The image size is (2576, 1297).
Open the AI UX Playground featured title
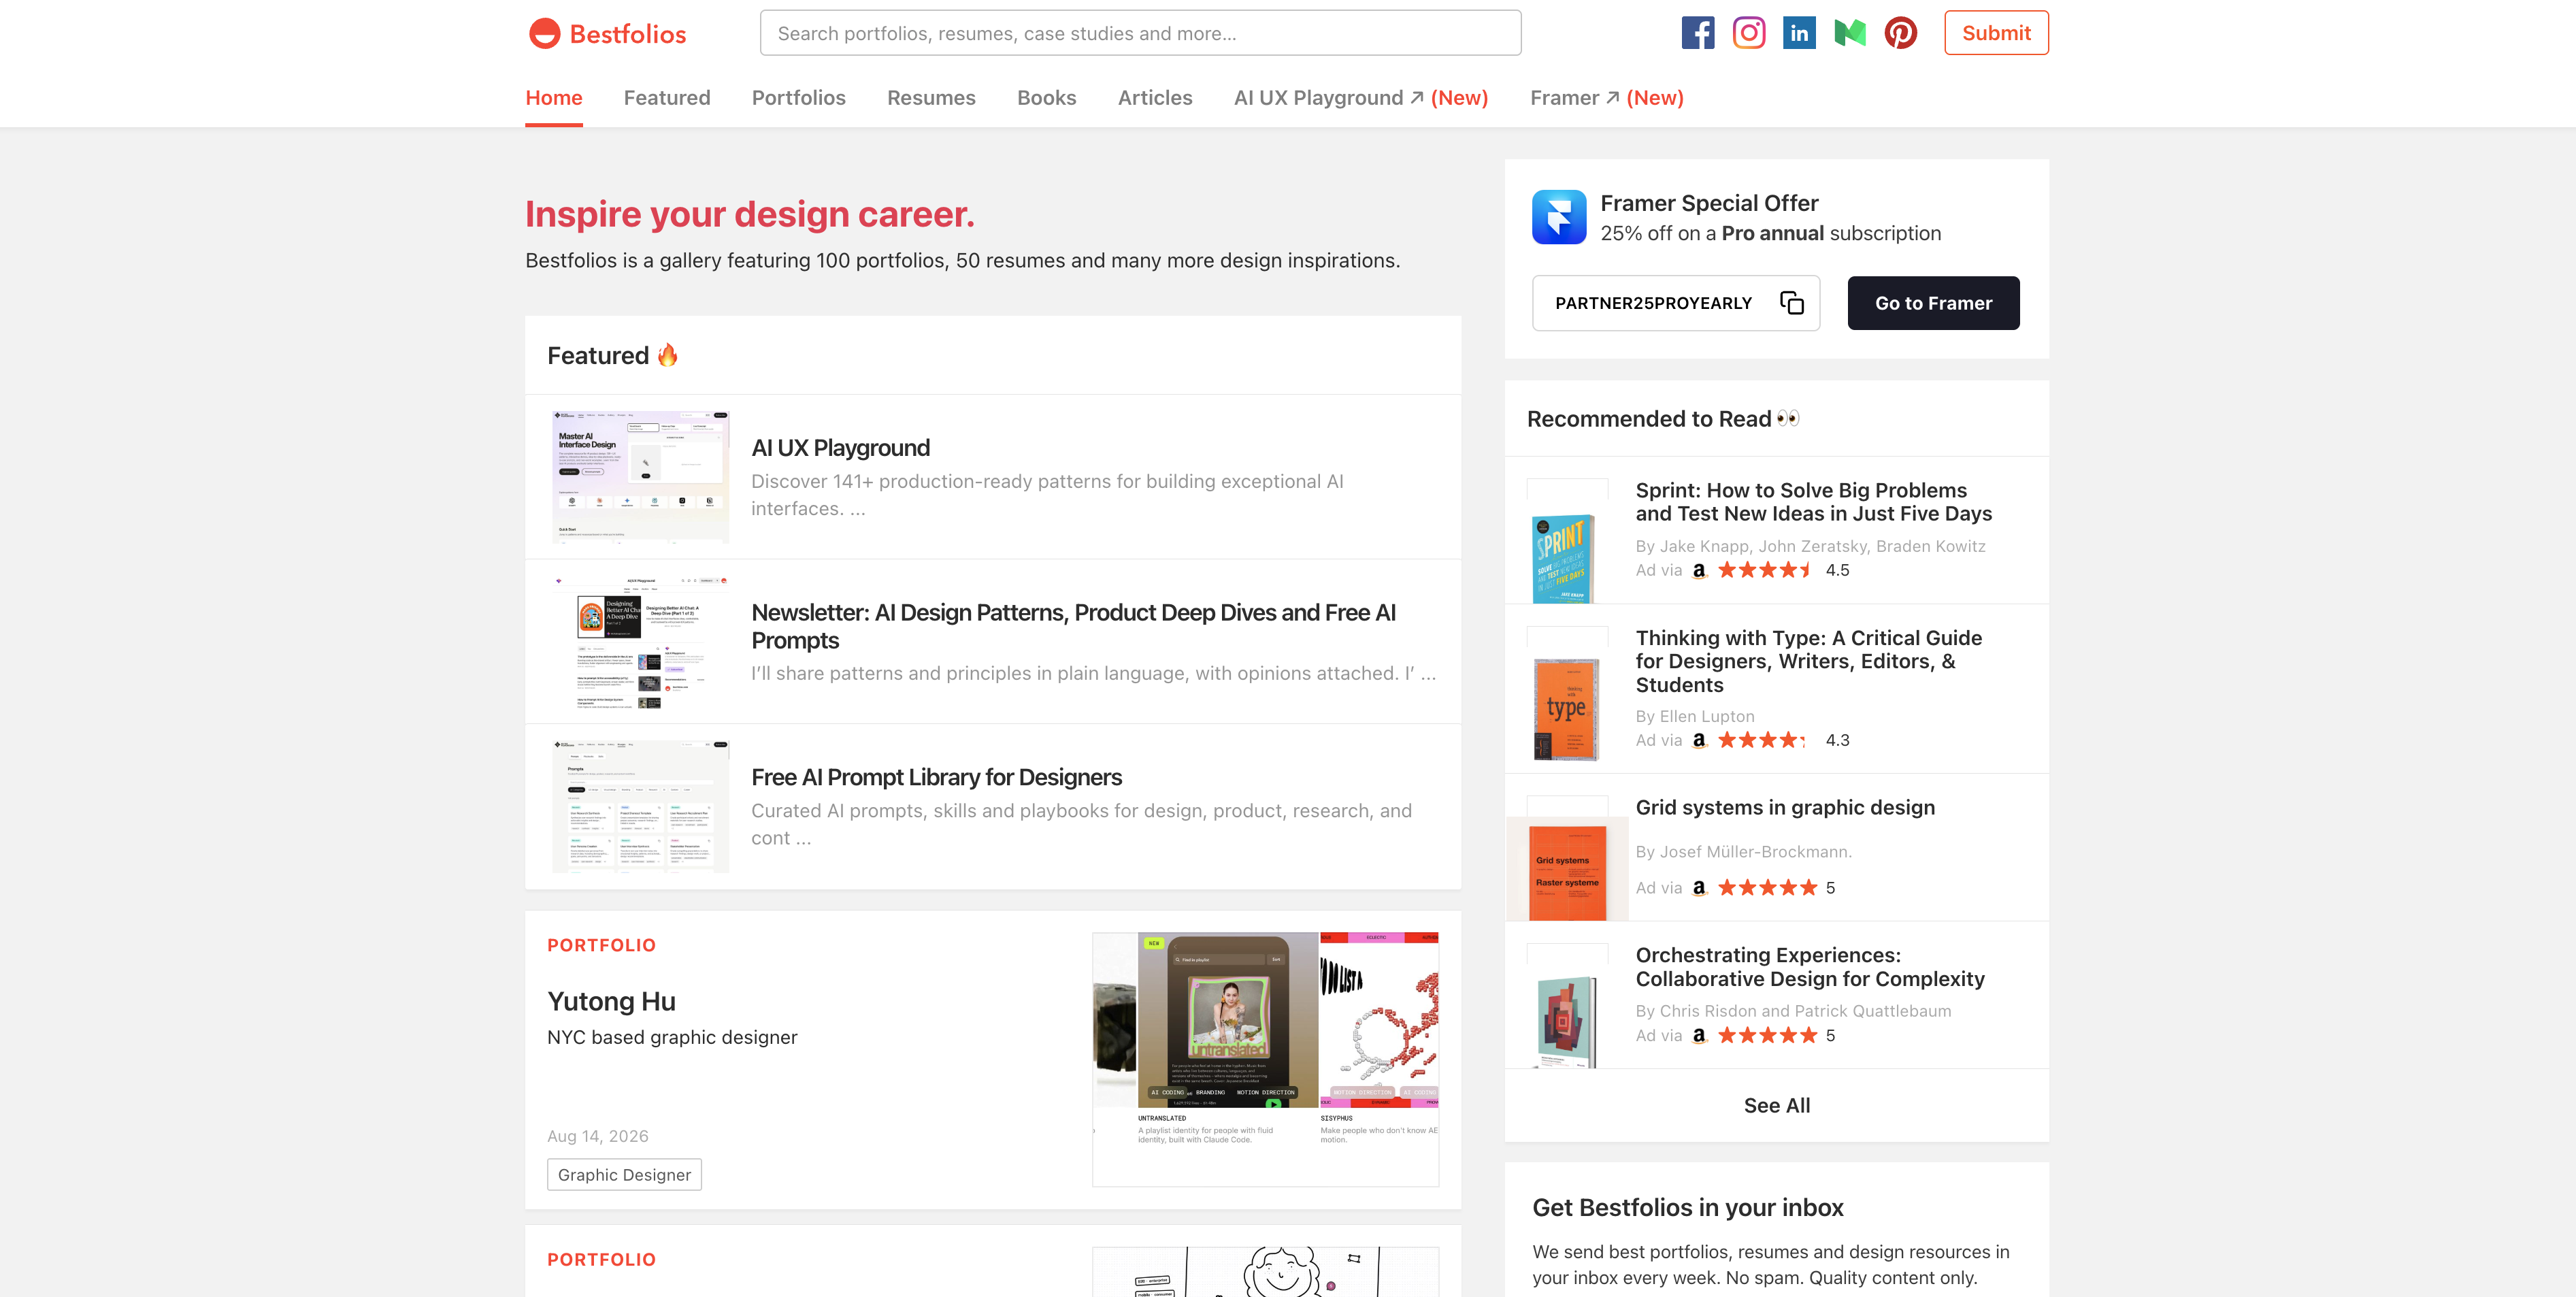click(840, 448)
